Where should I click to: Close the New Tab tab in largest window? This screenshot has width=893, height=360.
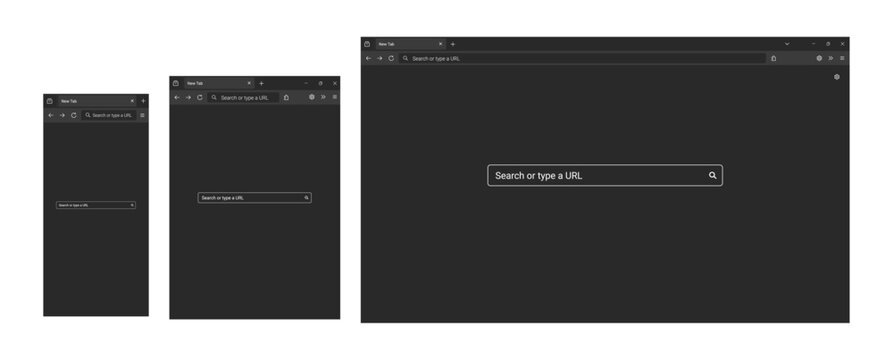[440, 44]
